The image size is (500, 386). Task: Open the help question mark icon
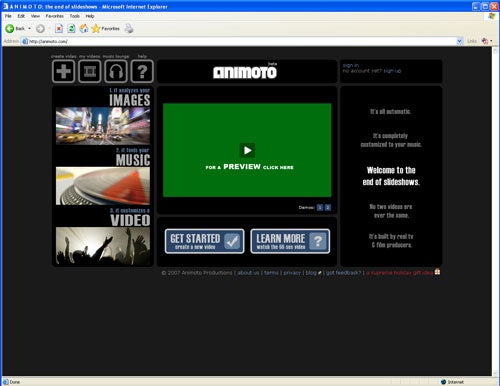point(142,71)
